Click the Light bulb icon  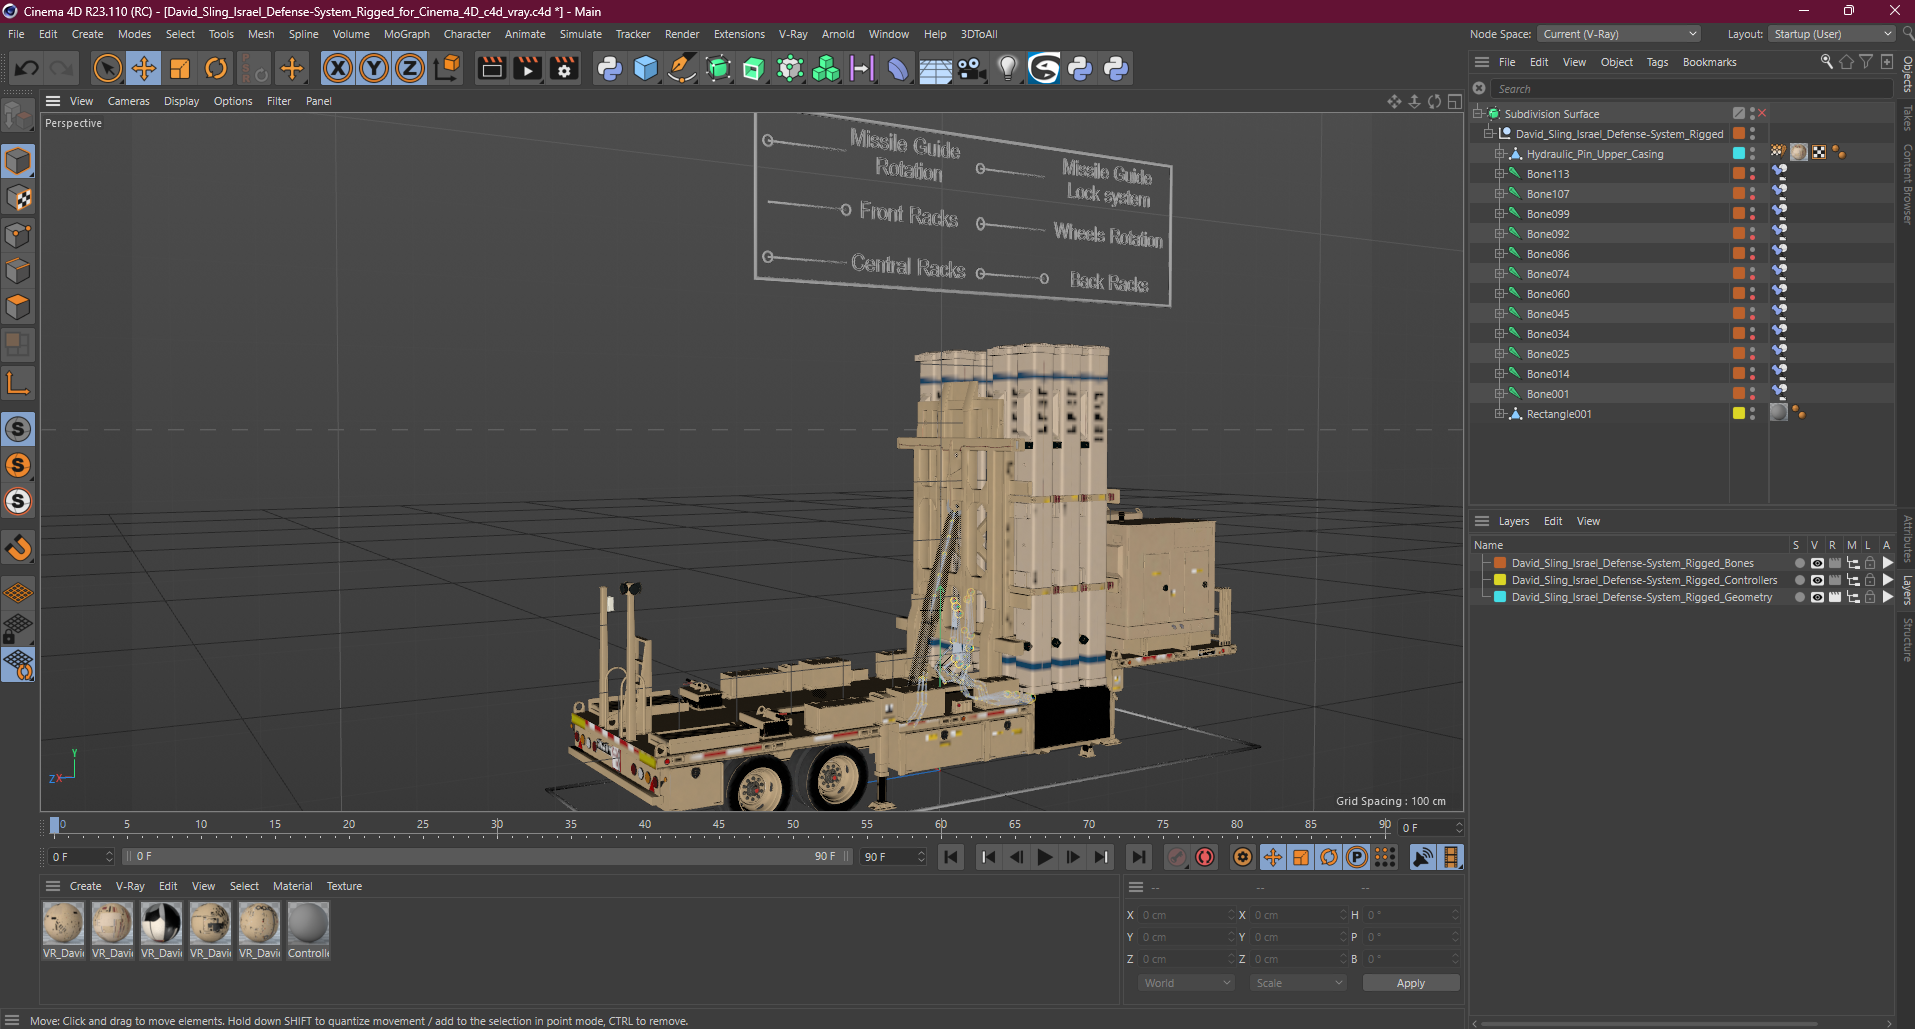click(1008, 68)
